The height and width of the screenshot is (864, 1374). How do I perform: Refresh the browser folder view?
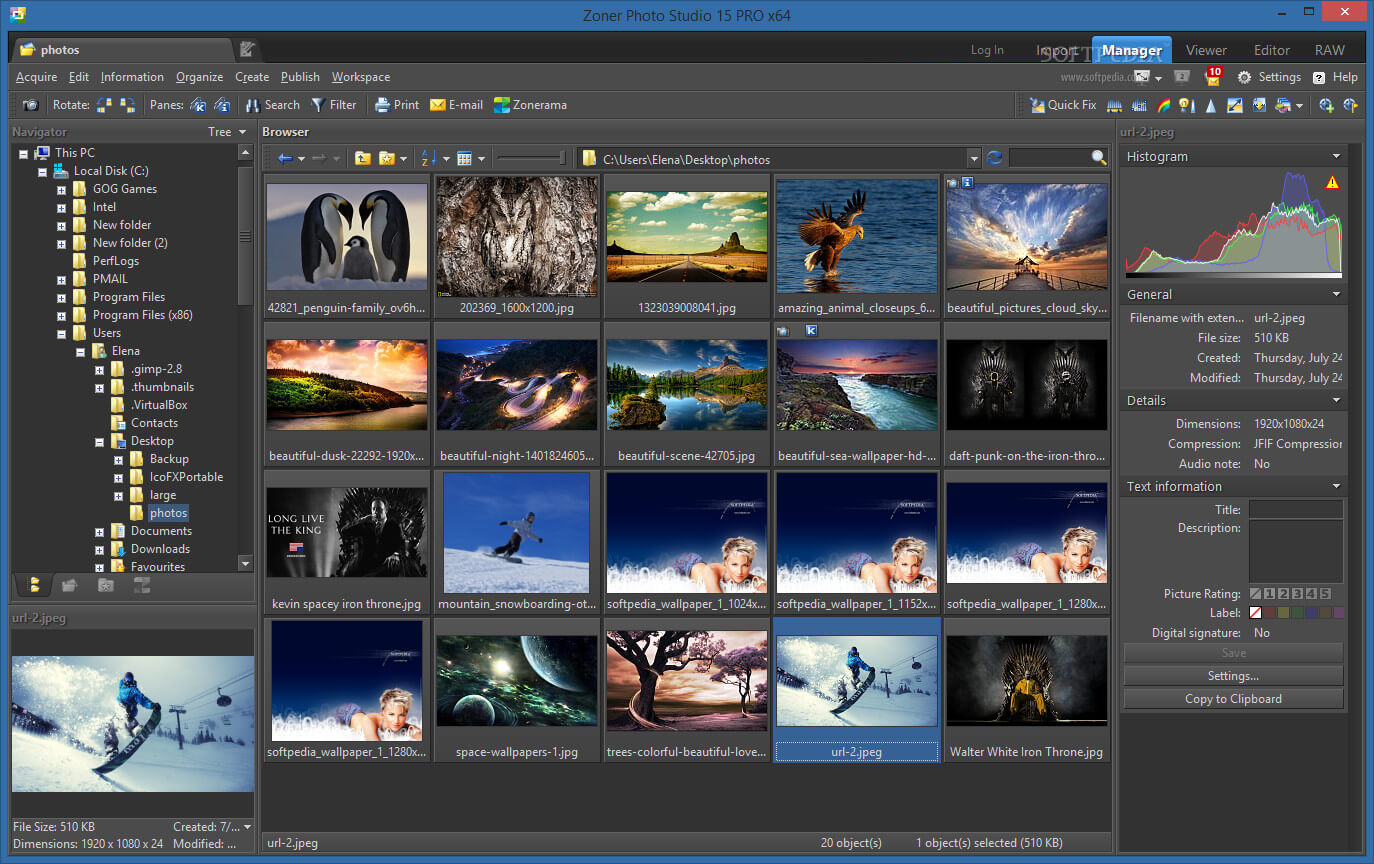point(994,158)
